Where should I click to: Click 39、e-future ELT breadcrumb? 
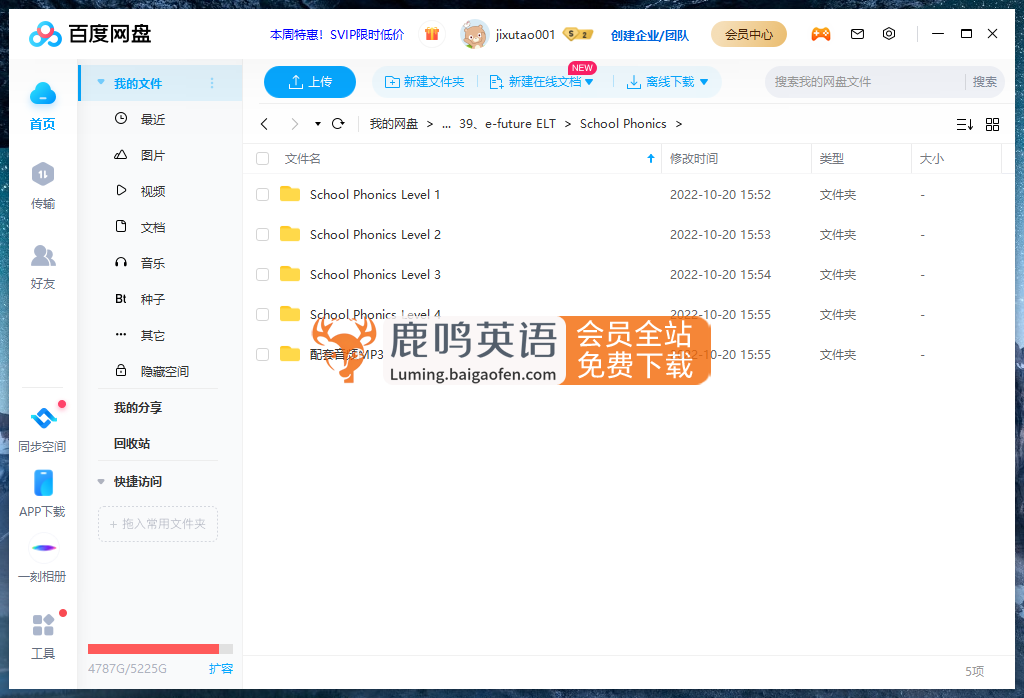coord(507,124)
